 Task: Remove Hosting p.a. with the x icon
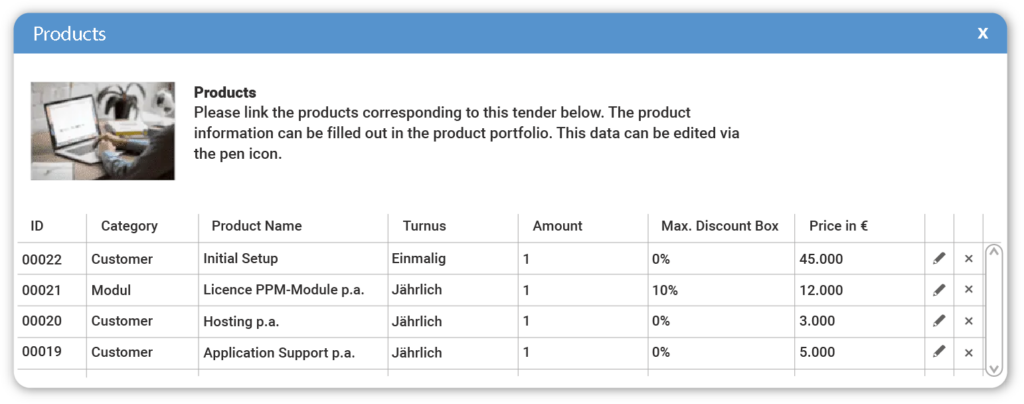(x=968, y=321)
